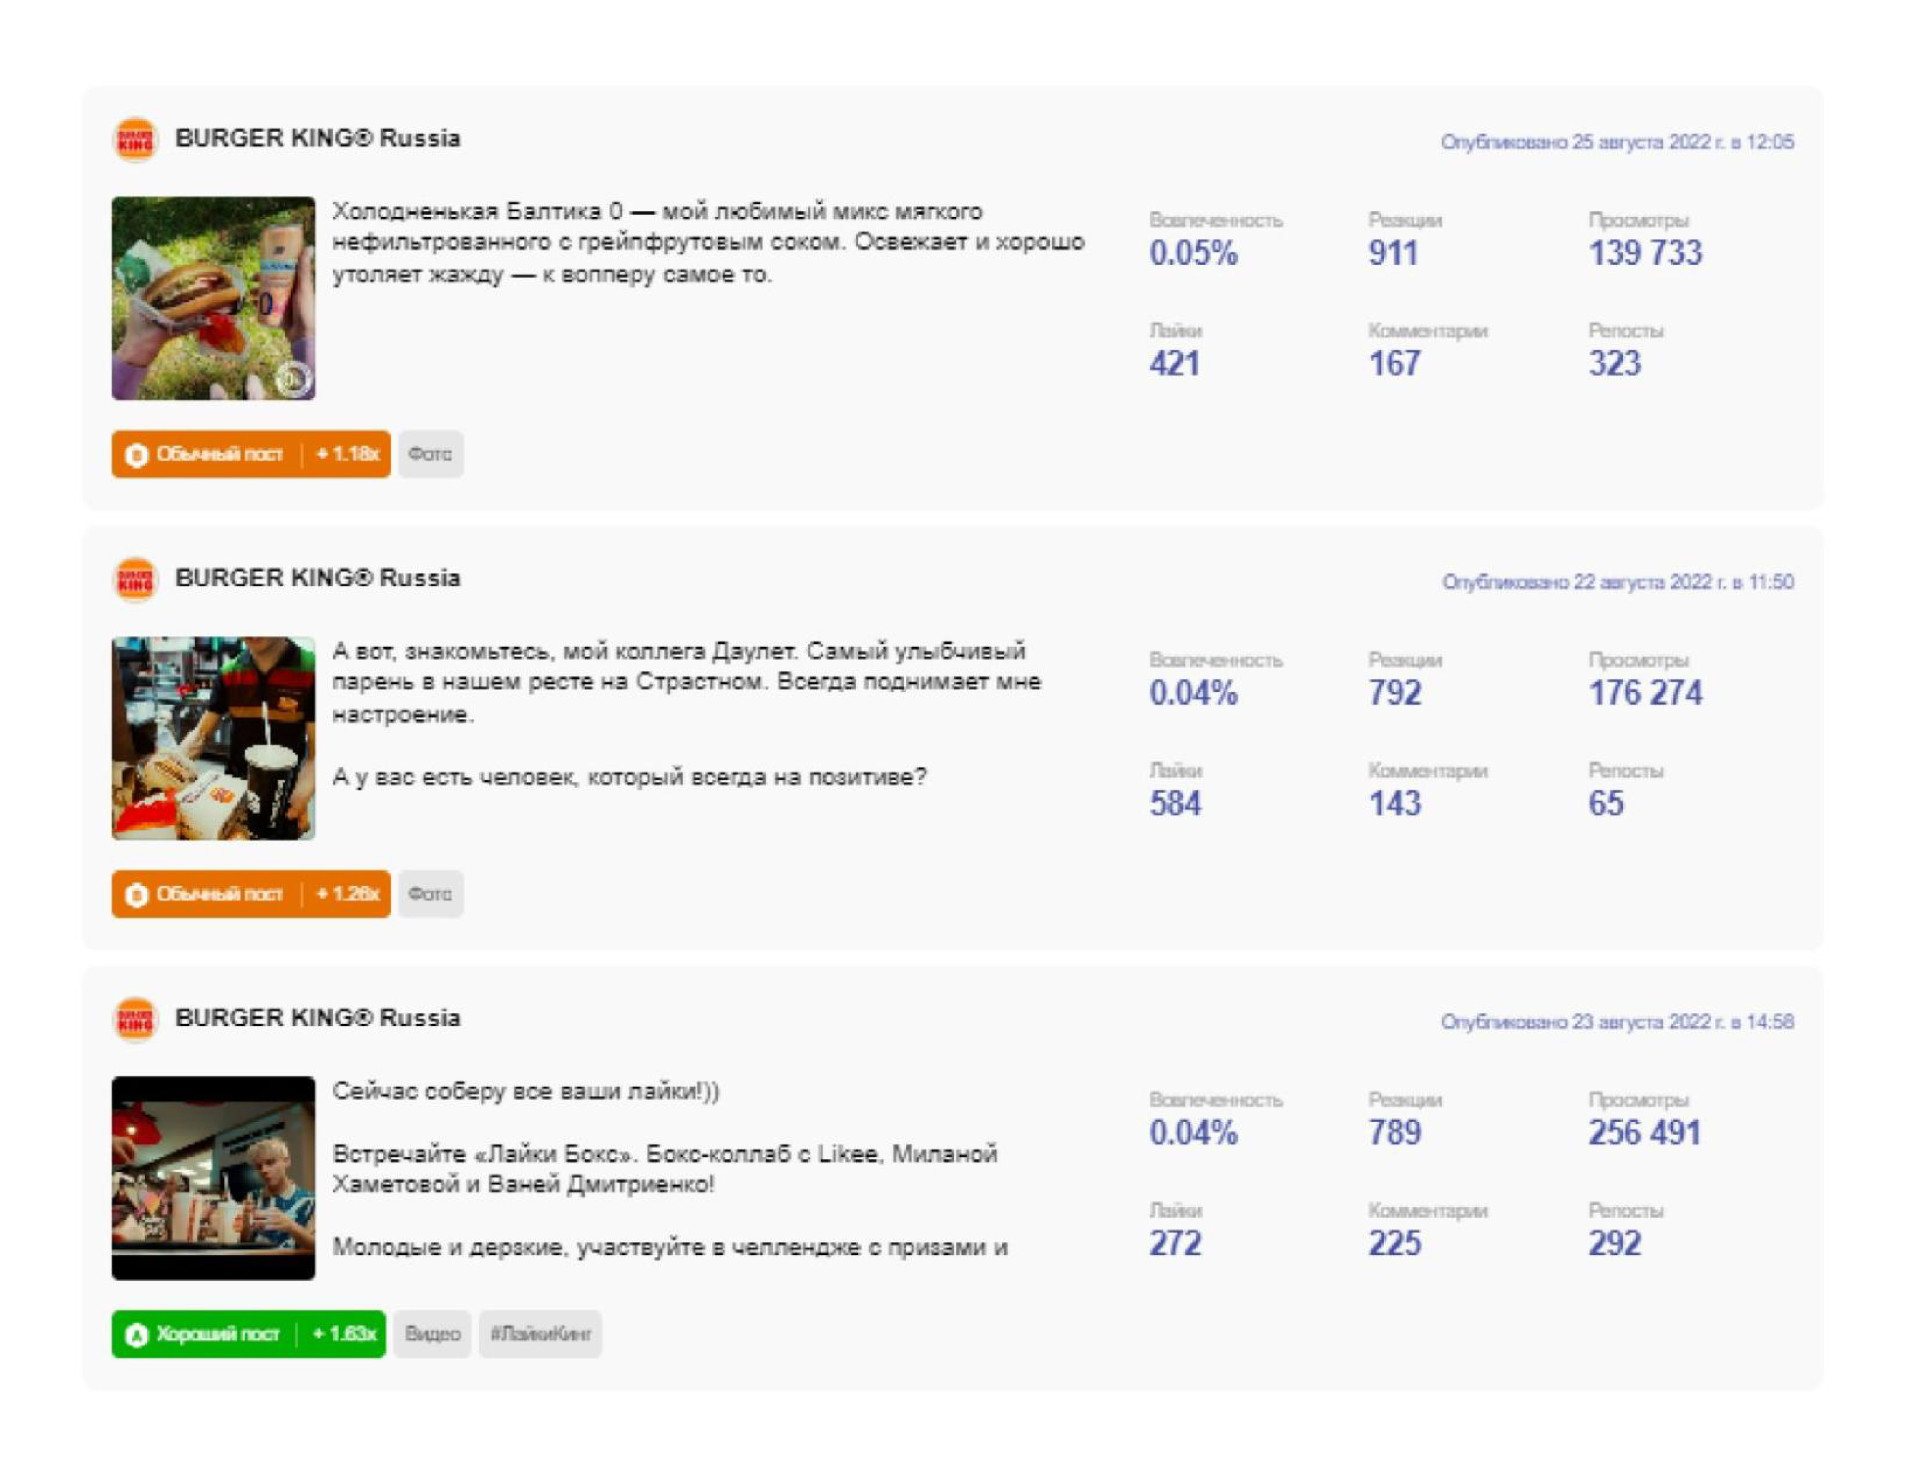Open the '#ЛайкиКинг' hashtag tag
Image resolution: width=1920 pixels, height=1483 pixels.
pyautogui.click(x=540, y=1334)
